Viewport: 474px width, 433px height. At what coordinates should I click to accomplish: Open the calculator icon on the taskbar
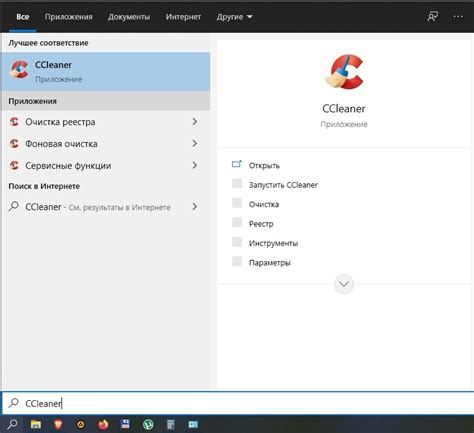[170, 424]
